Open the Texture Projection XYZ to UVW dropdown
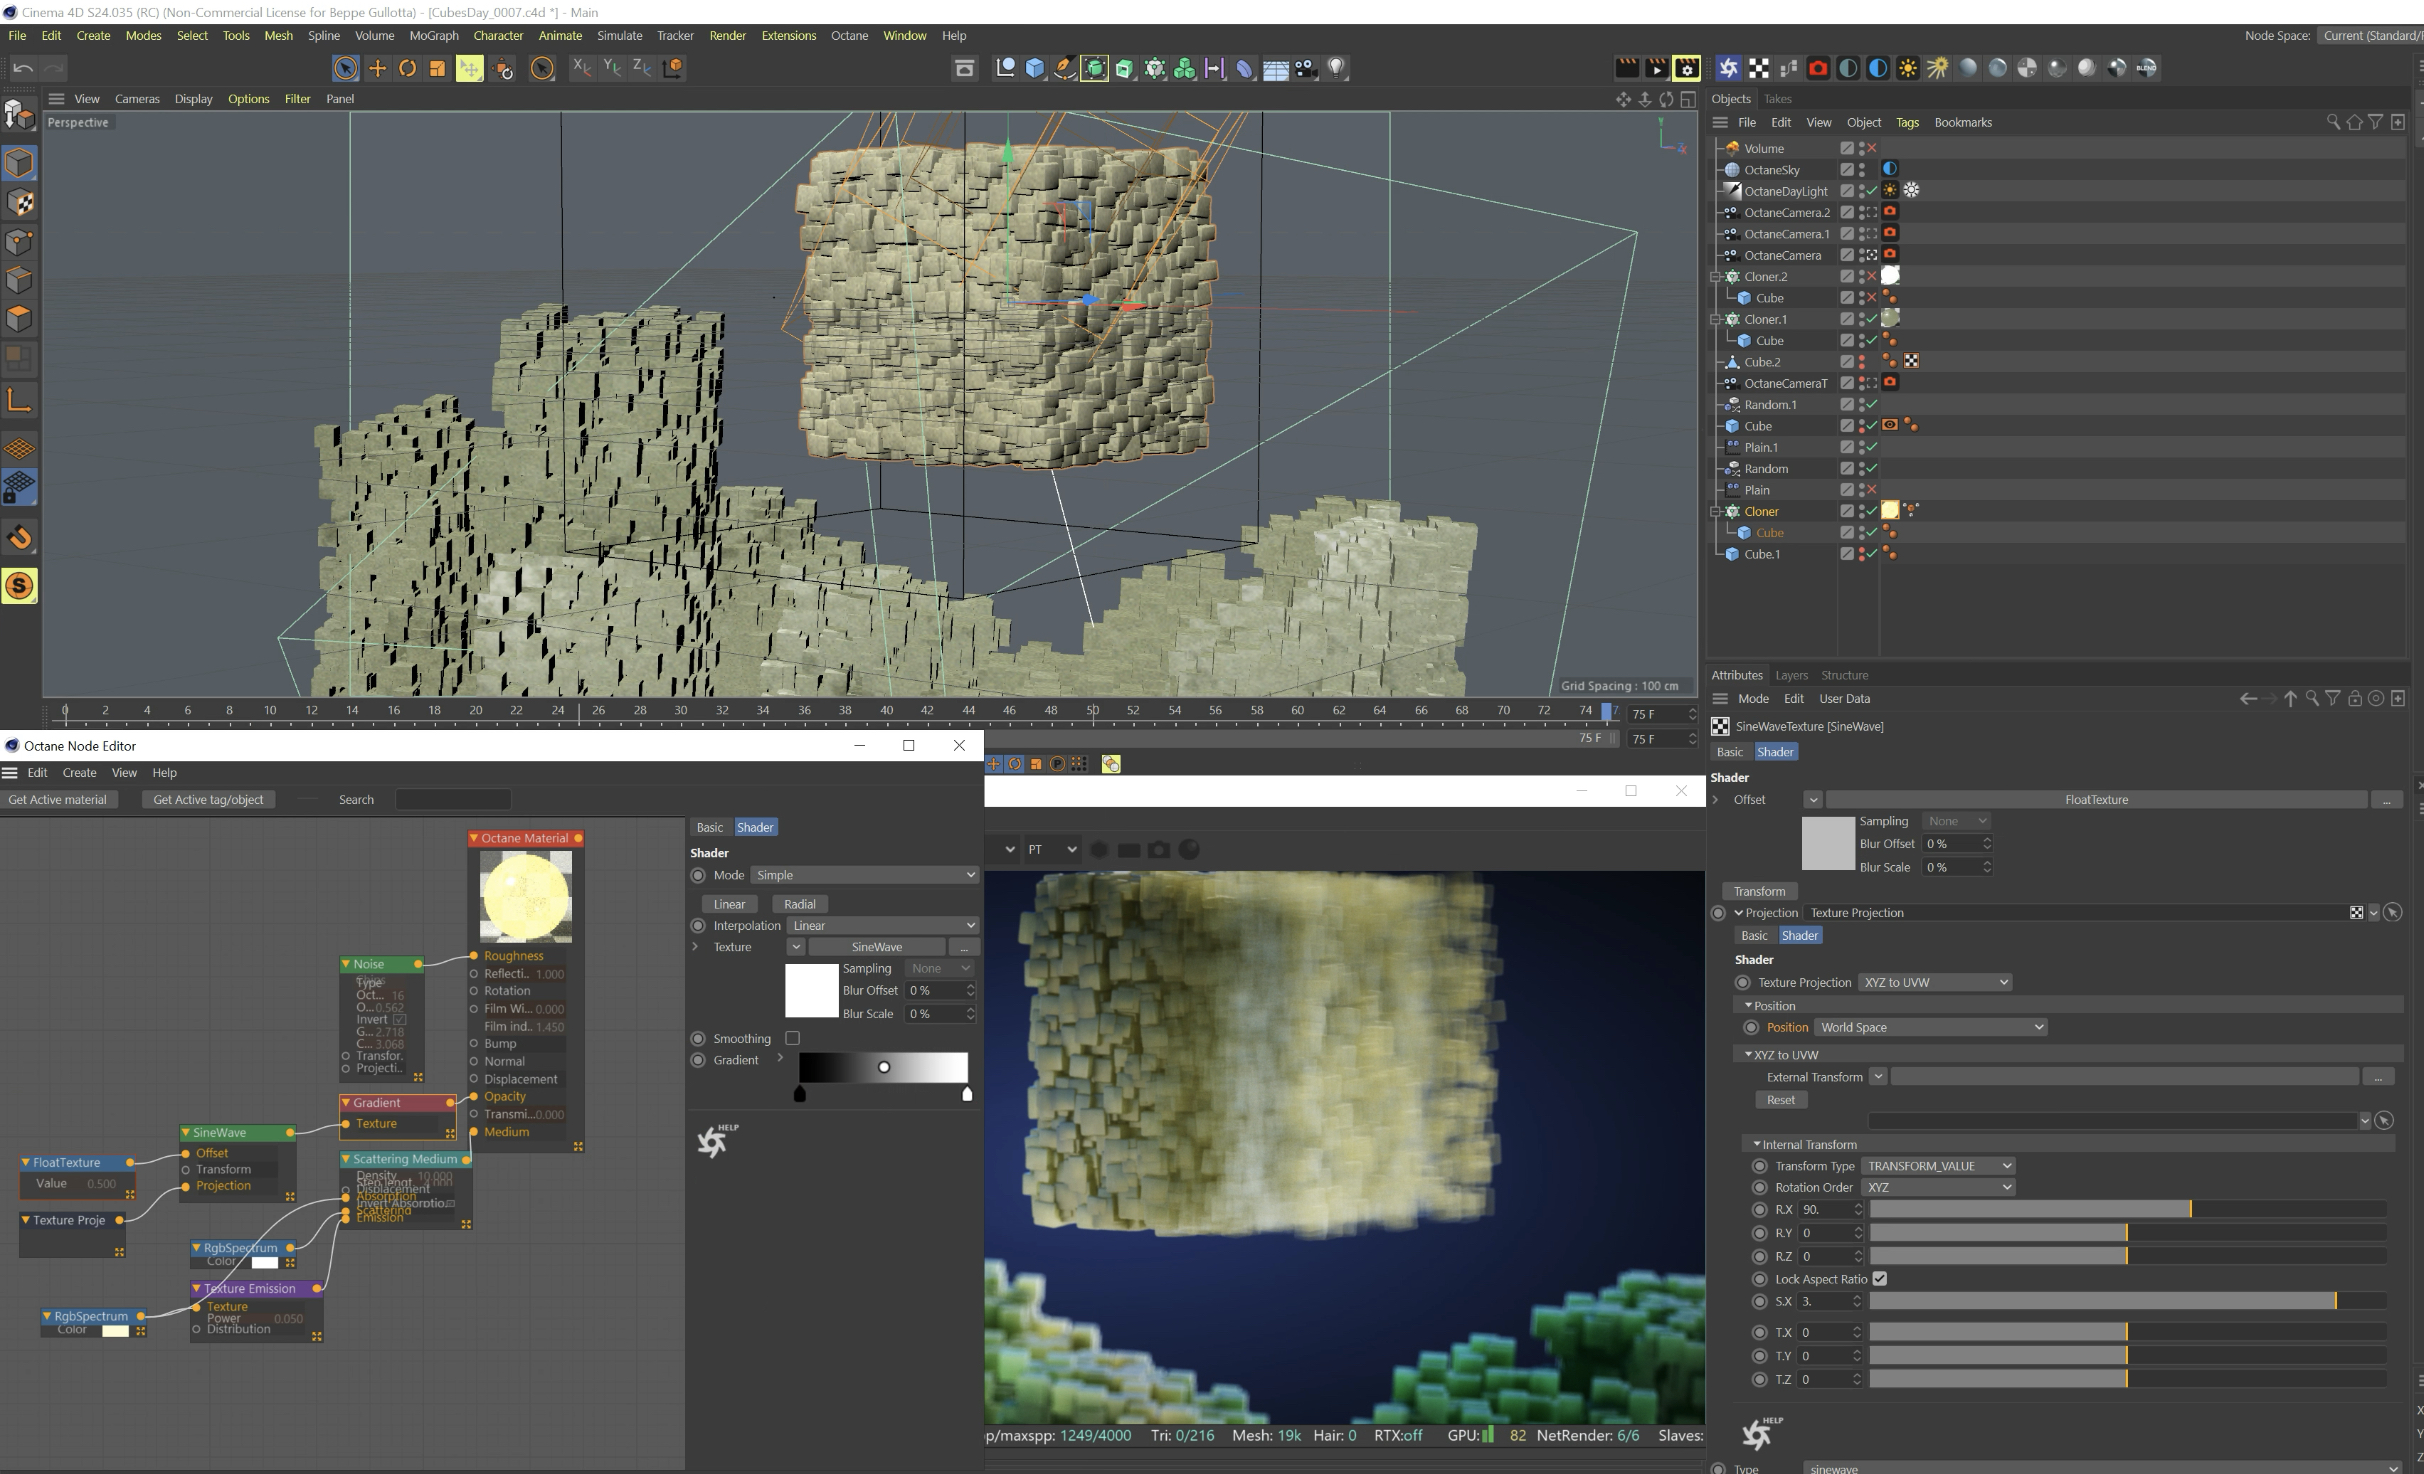 [1935, 982]
